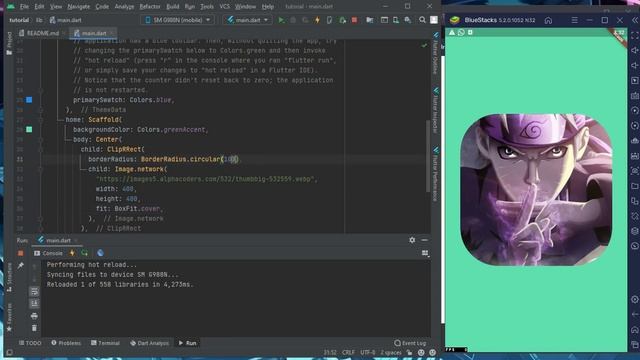This screenshot has height=360, width=640.
Task: Open the Terminal tool window
Action: pos(105,343)
